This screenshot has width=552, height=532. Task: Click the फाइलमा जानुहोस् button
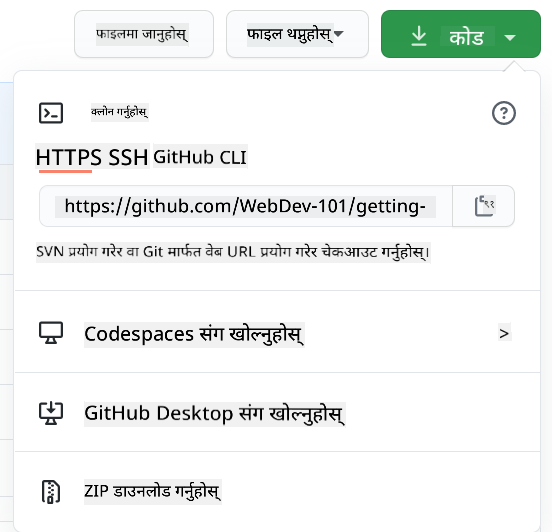point(144,34)
